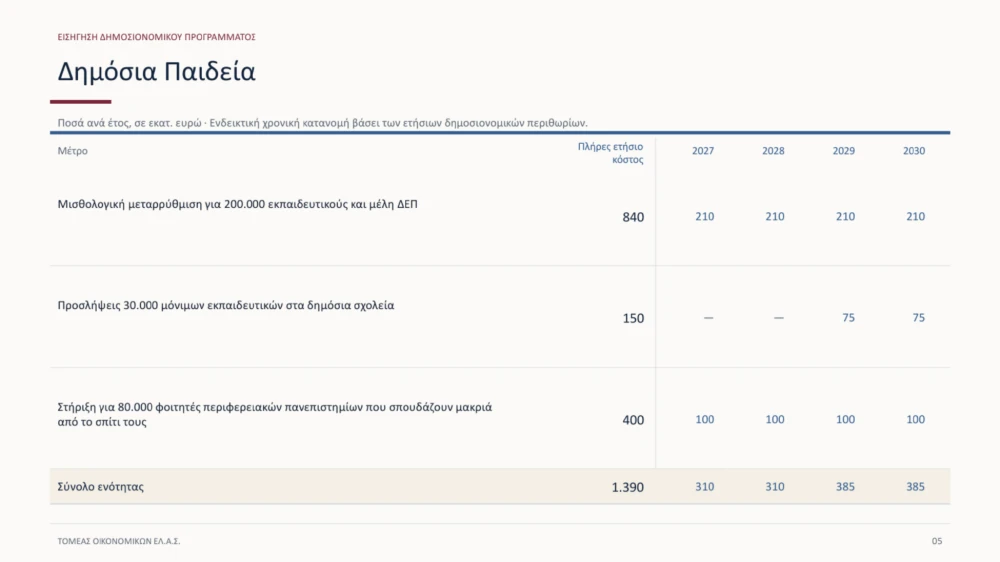The height and width of the screenshot is (562, 1000).
Task: Click the subtitle starting "Ποσά ανά έτος"
Action: click(x=322, y=123)
